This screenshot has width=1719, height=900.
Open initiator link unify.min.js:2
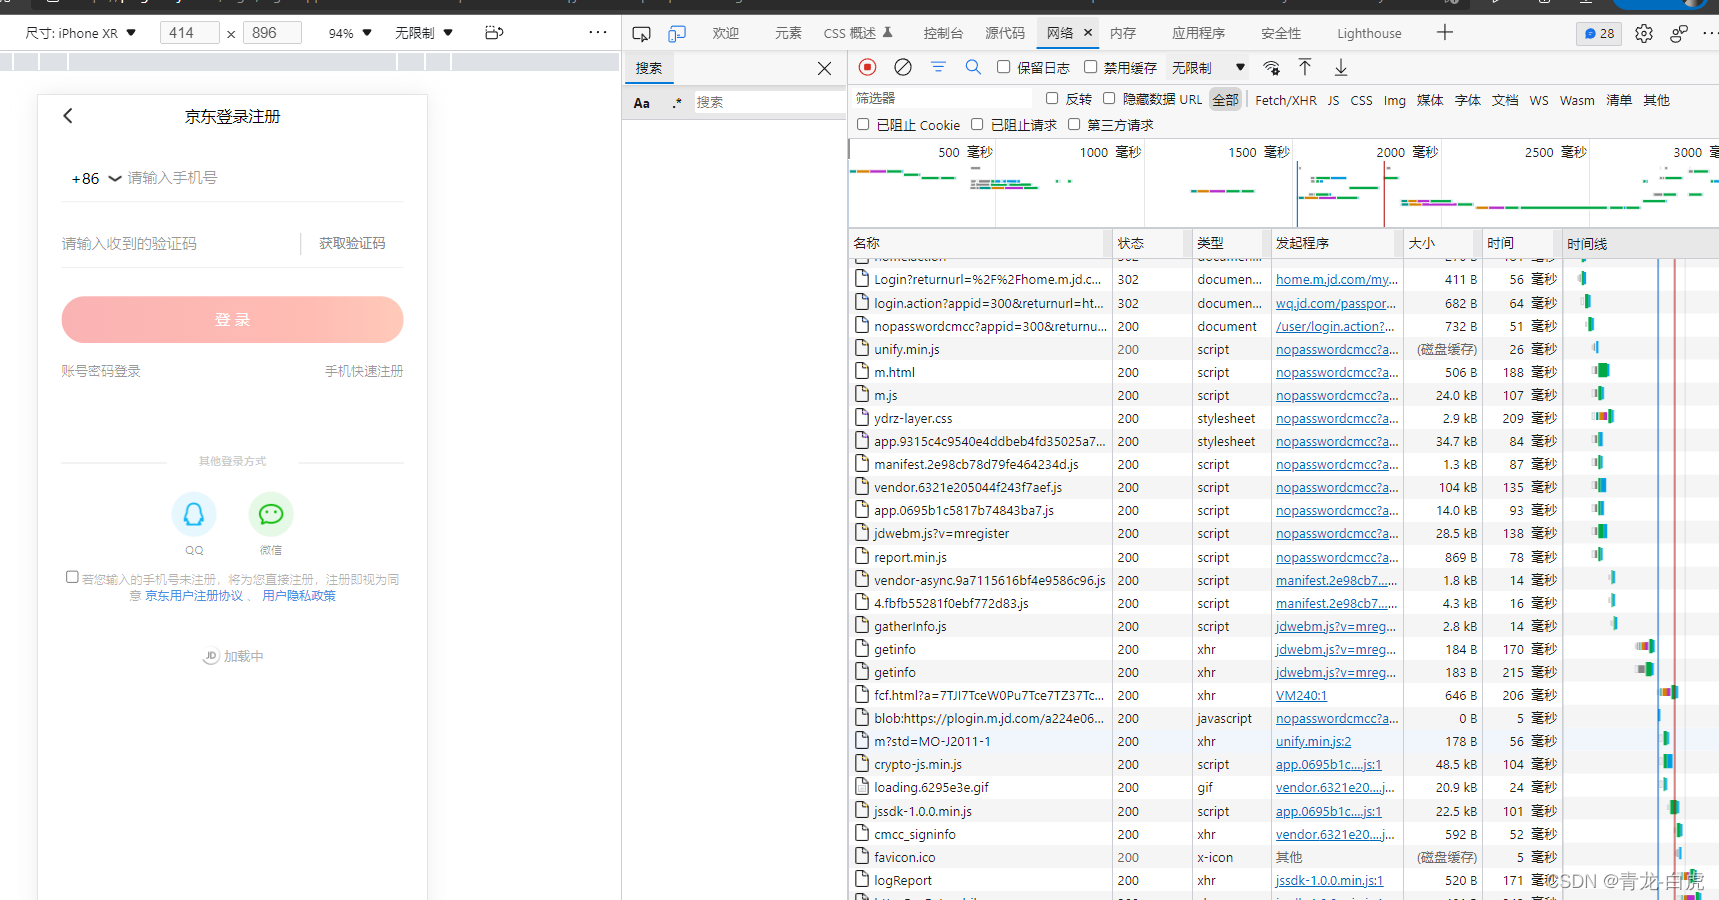coord(1313,741)
